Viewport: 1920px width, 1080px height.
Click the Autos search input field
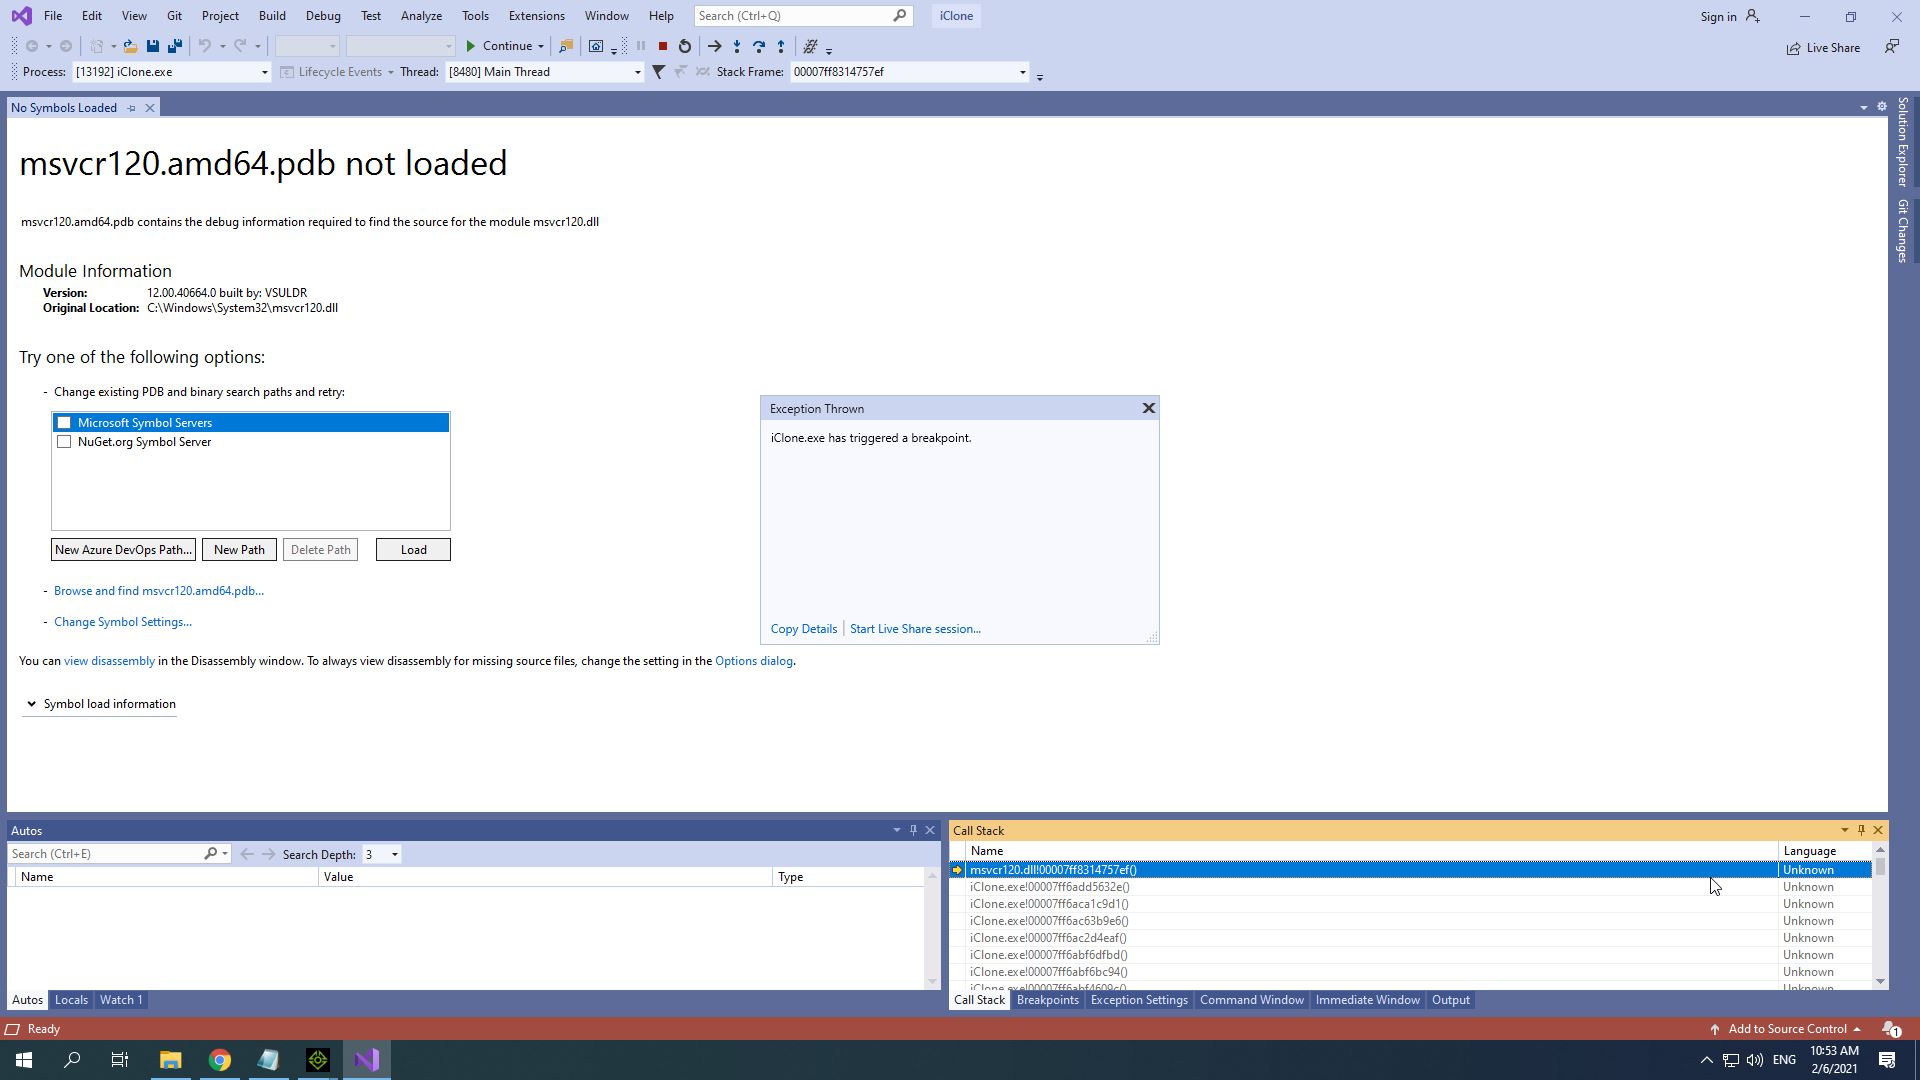click(x=105, y=854)
